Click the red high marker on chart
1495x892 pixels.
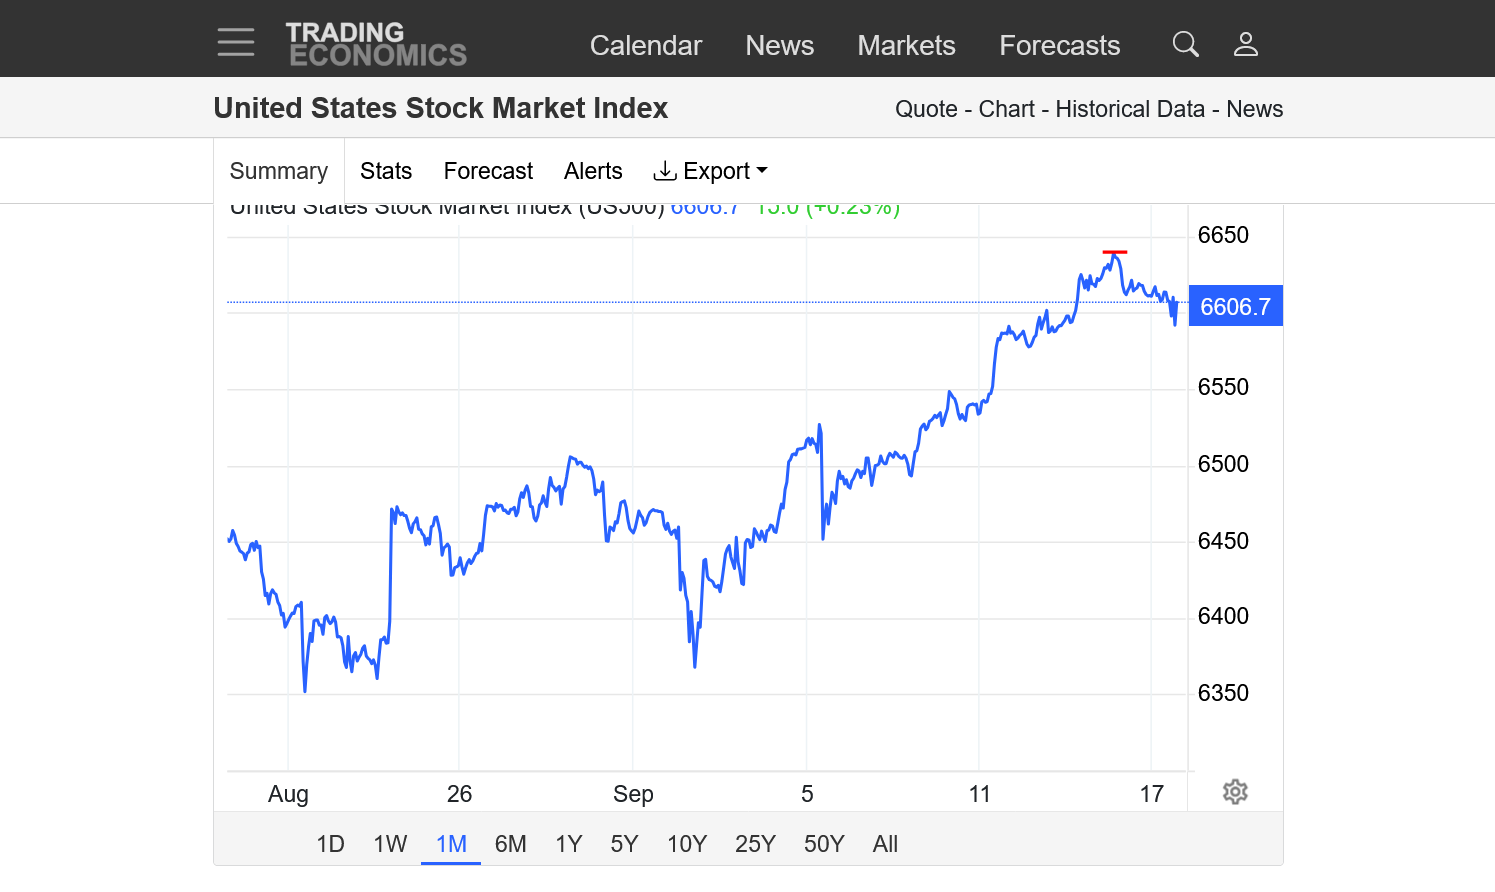(1114, 252)
